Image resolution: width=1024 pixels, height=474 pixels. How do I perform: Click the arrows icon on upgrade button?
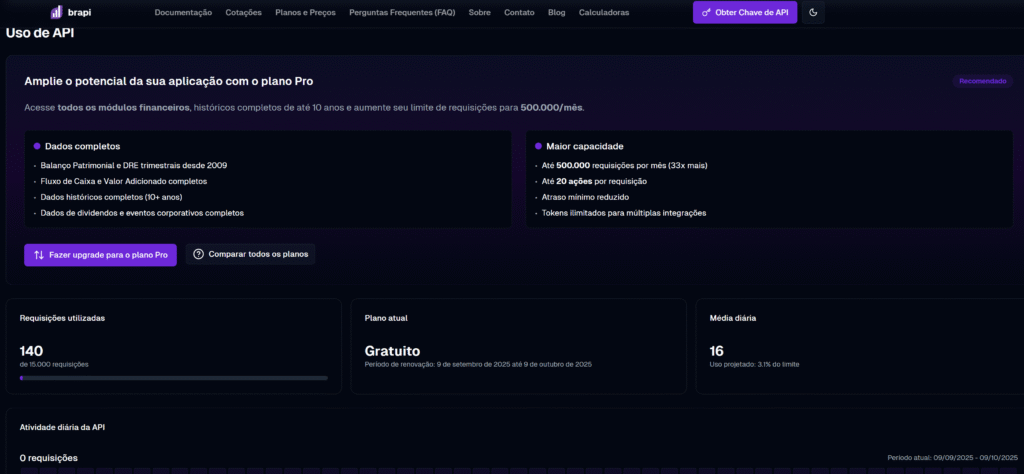39,255
